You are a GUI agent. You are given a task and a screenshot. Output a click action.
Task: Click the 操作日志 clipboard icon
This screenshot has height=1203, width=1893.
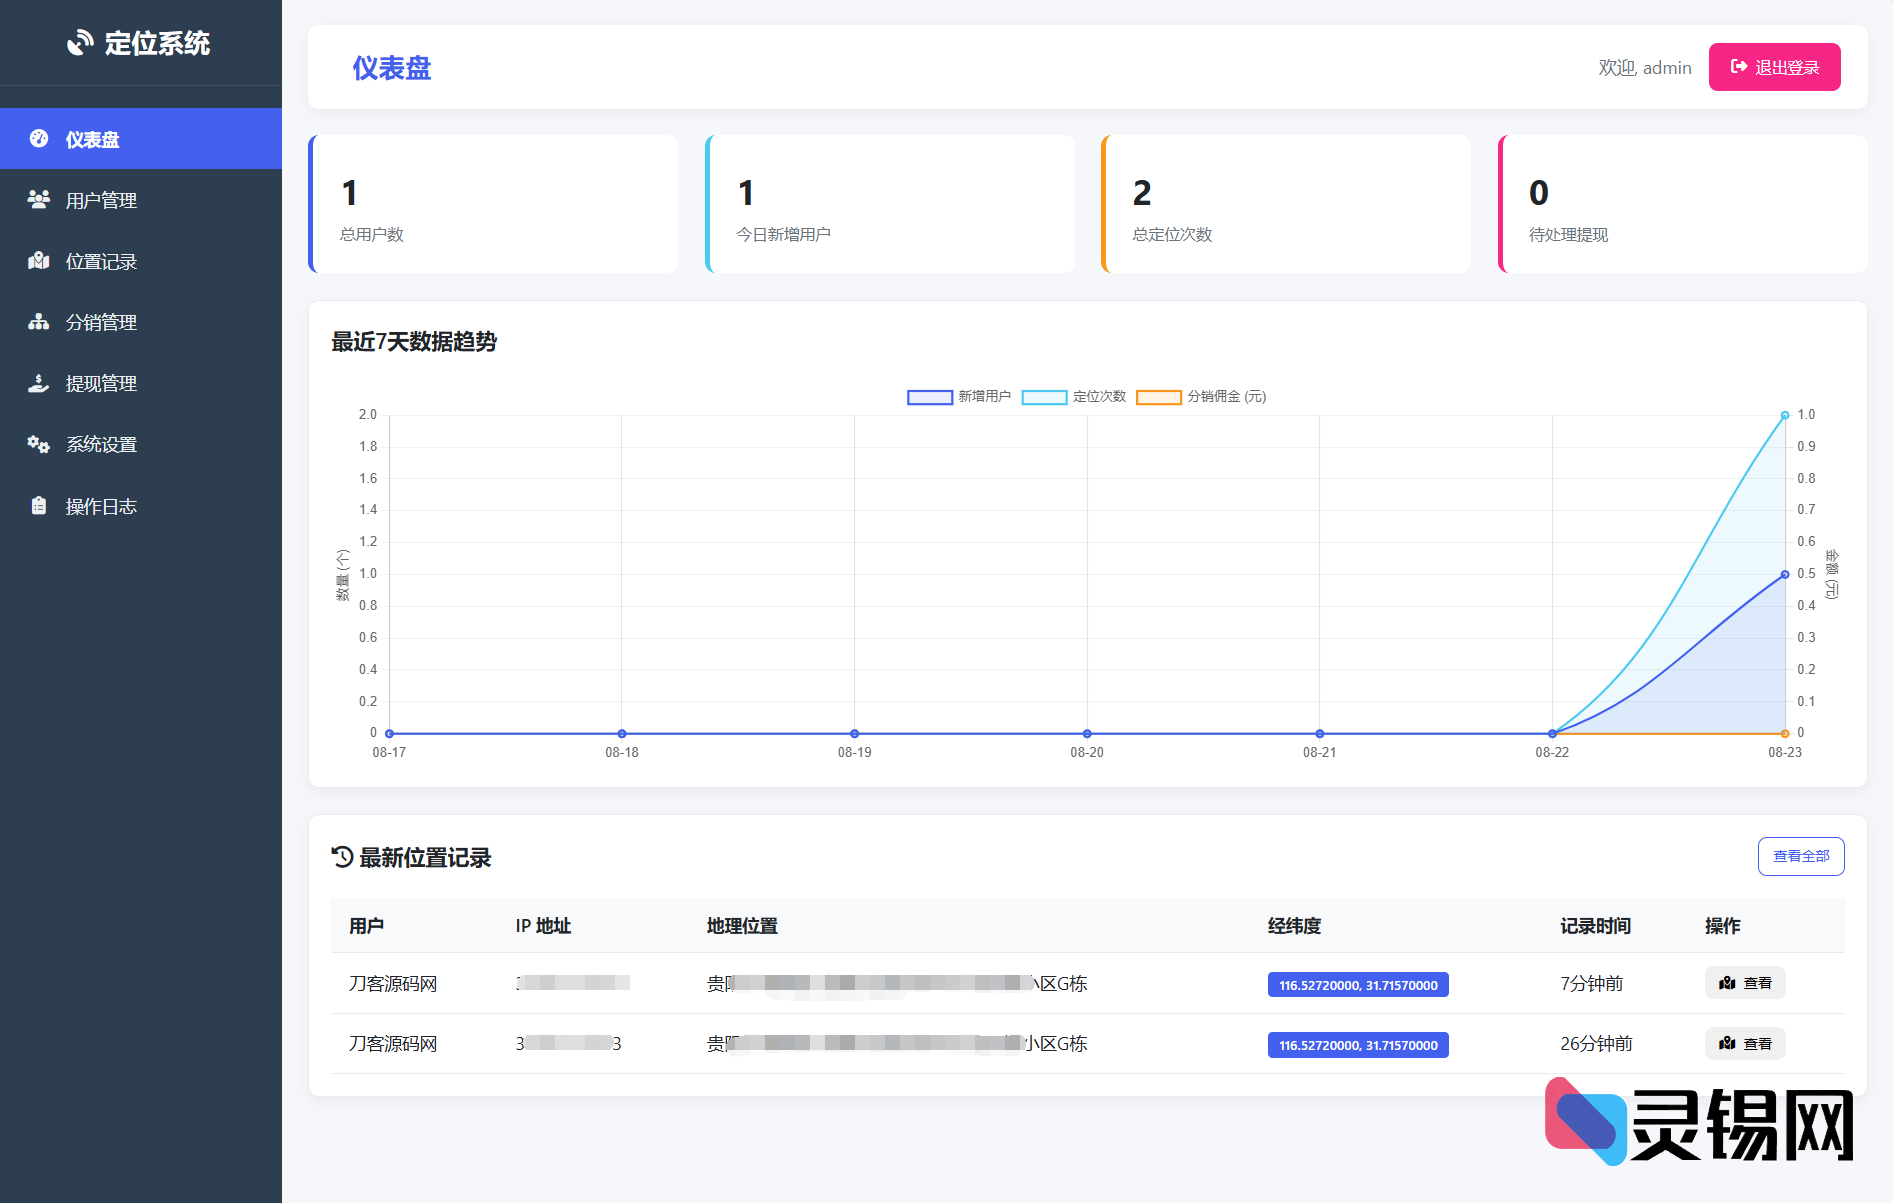38,506
